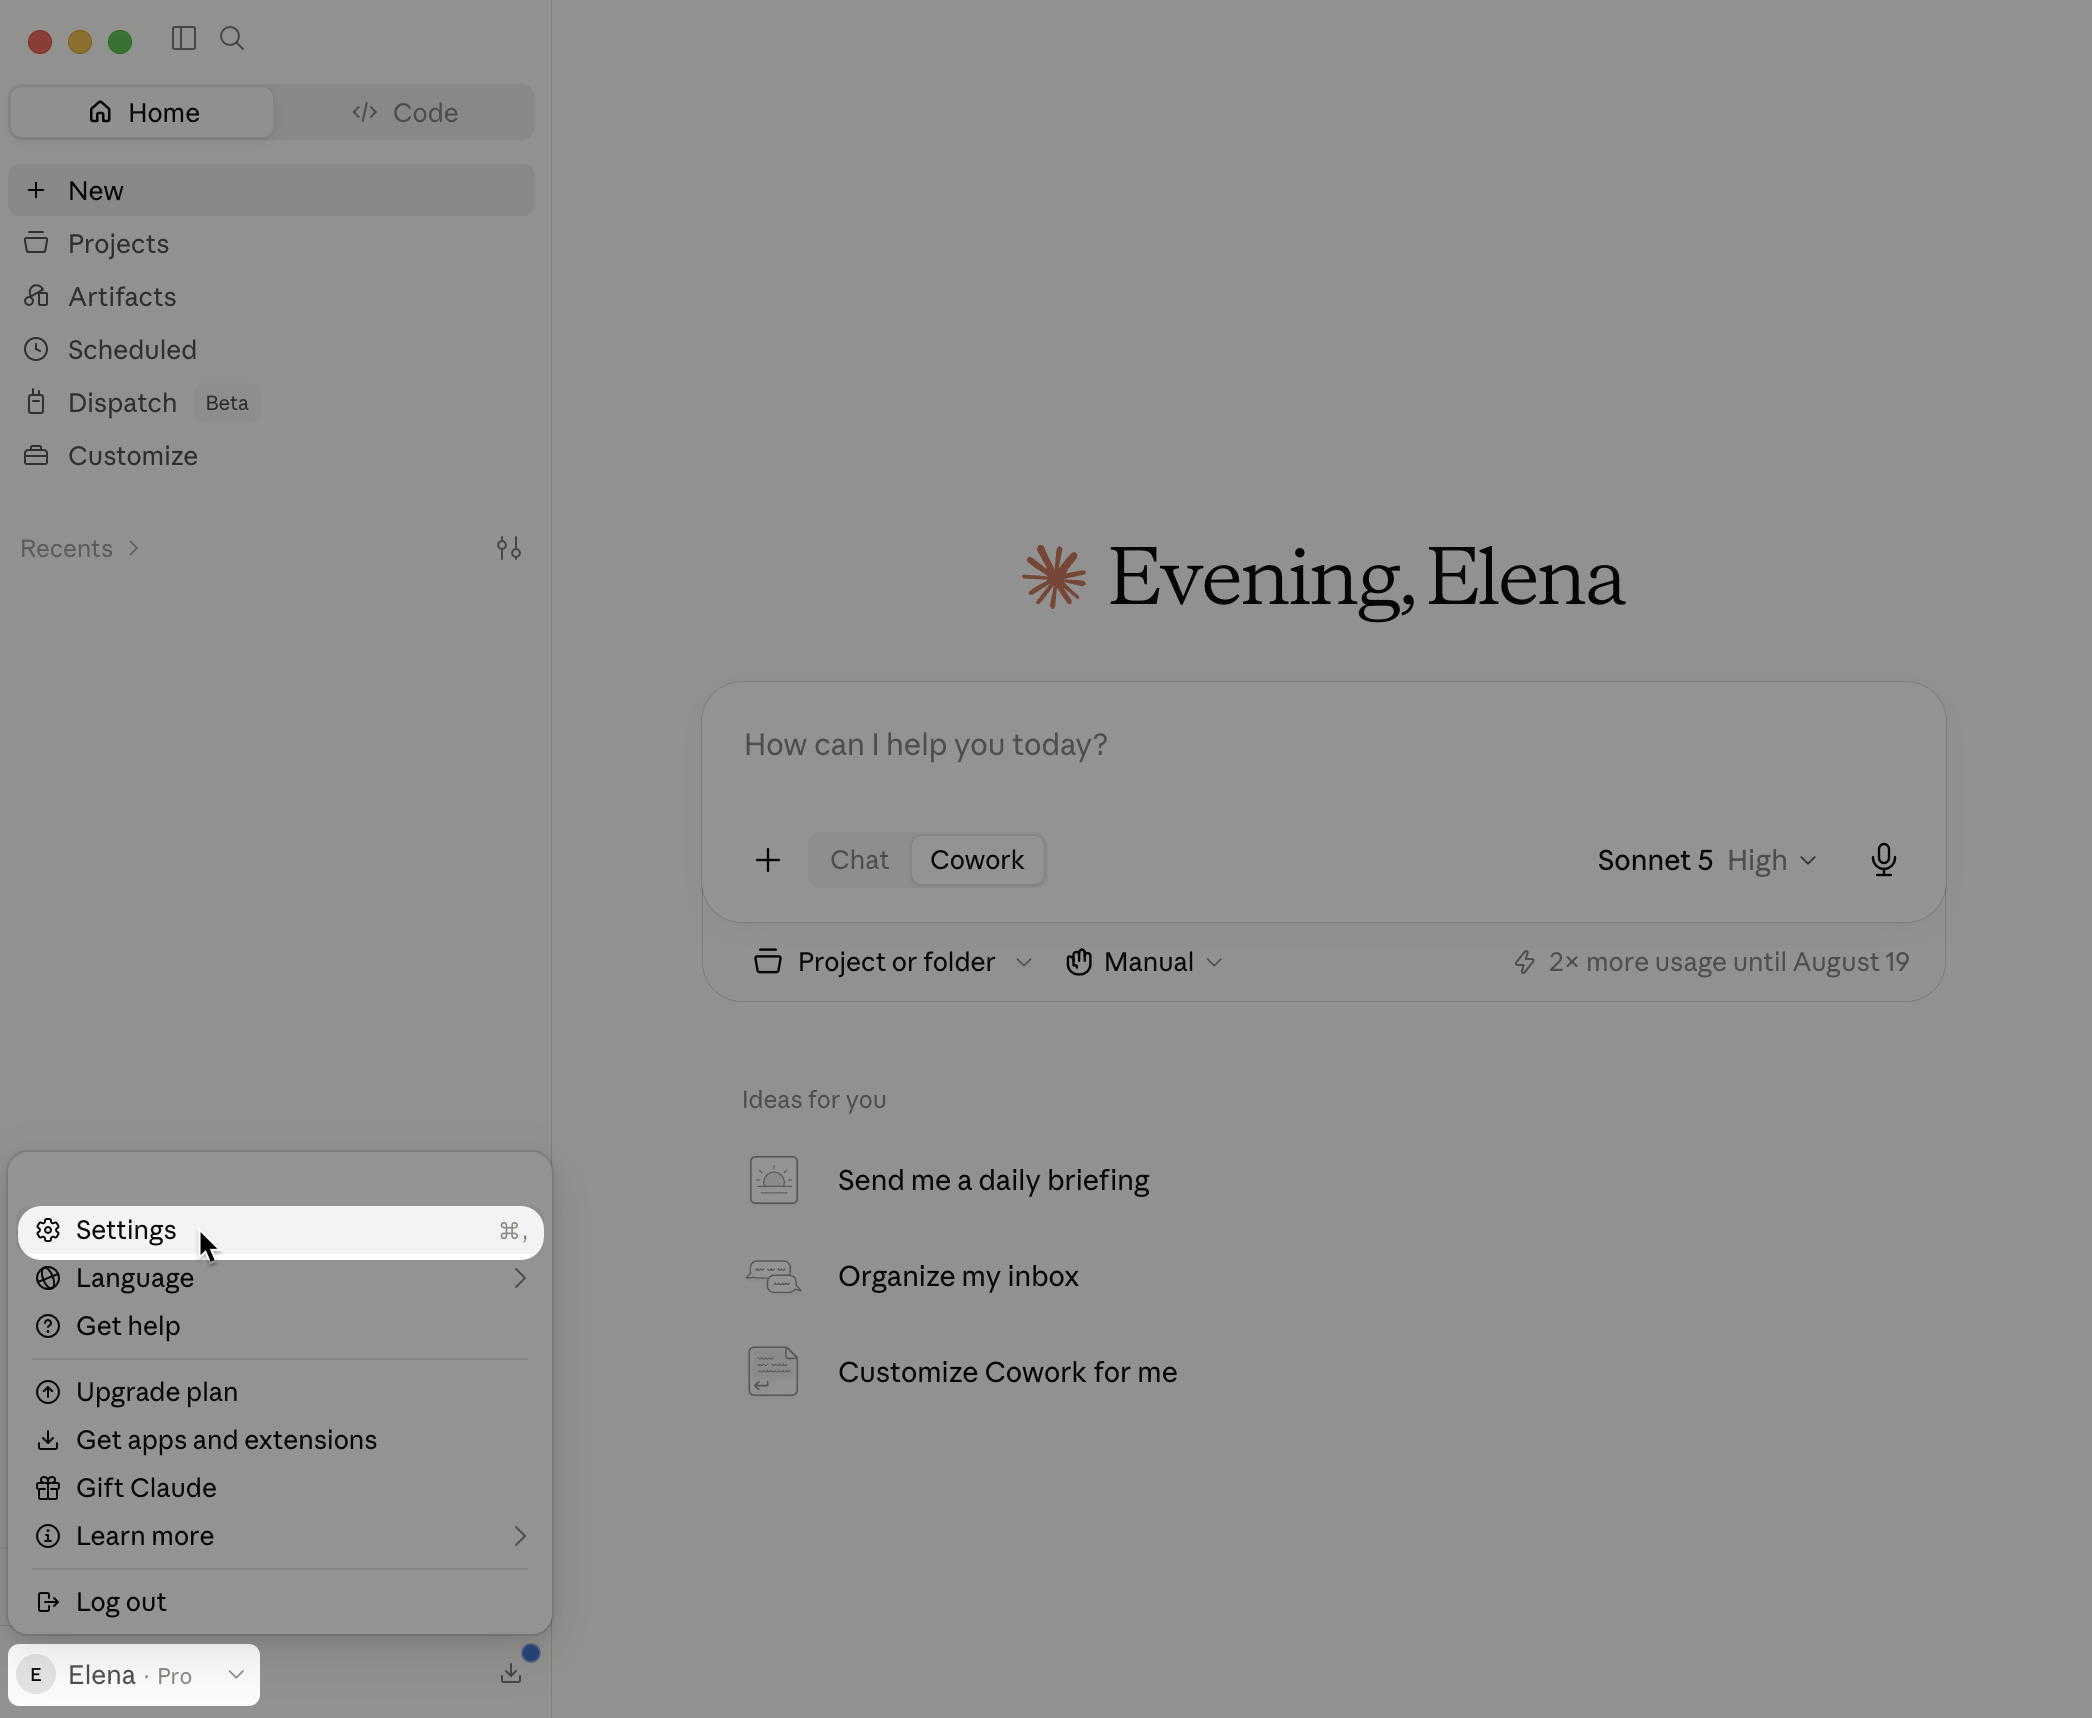Viewport: 2092px width, 1718px height.
Task: Click the Customize briefcase icon
Action: pos(37,455)
